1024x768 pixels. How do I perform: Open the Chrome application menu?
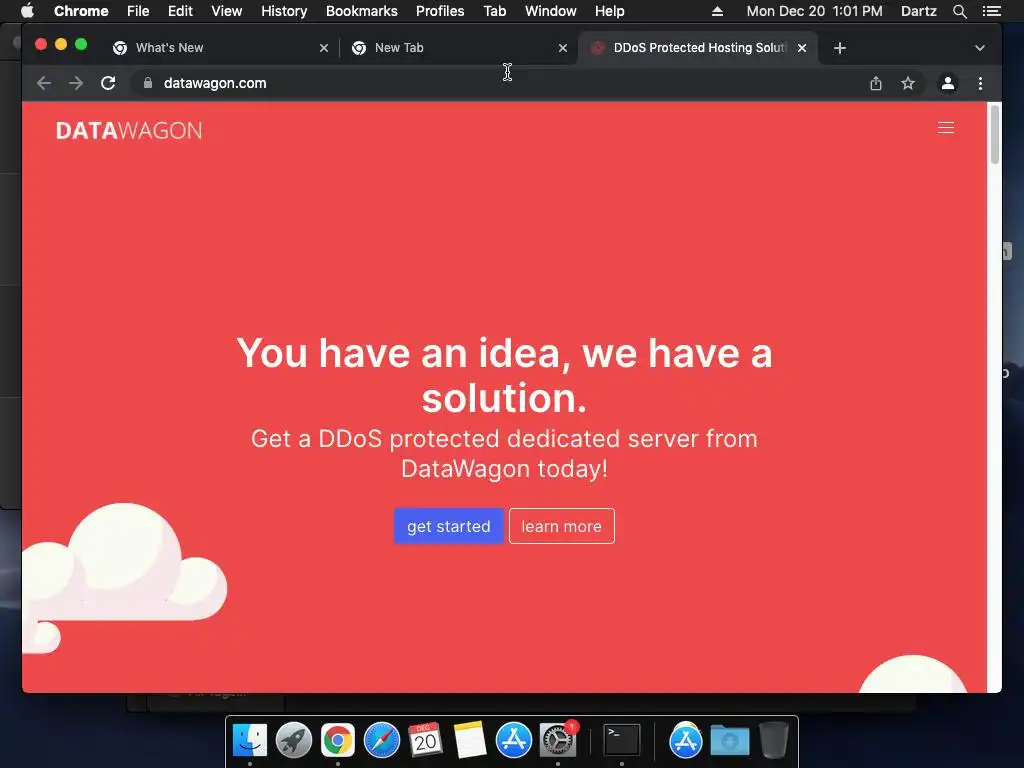[81, 11]
